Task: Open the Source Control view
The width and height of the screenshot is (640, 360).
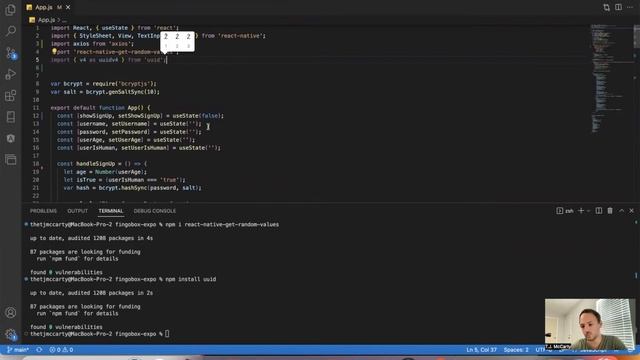Action: (11, 53)
